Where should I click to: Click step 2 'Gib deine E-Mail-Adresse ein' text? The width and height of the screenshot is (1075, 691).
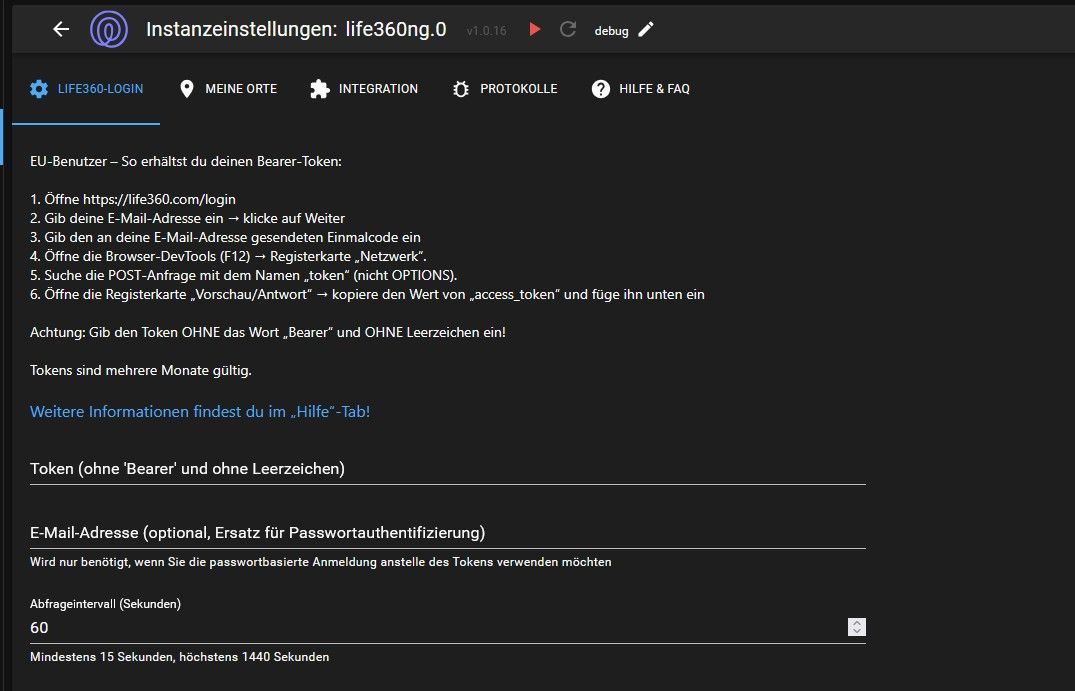187,219
